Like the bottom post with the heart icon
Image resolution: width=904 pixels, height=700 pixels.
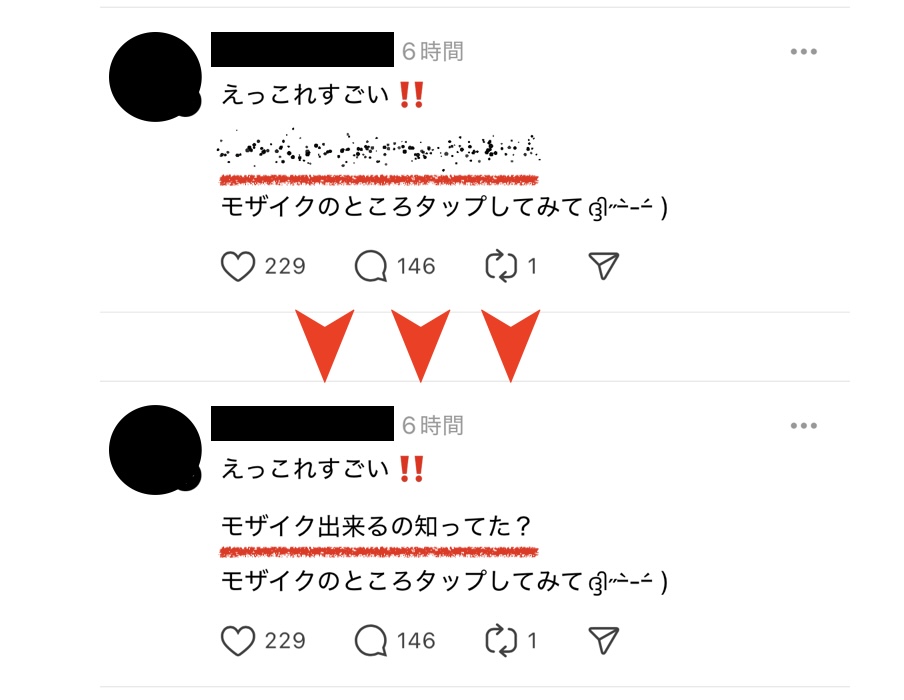(x=238, y=641)
